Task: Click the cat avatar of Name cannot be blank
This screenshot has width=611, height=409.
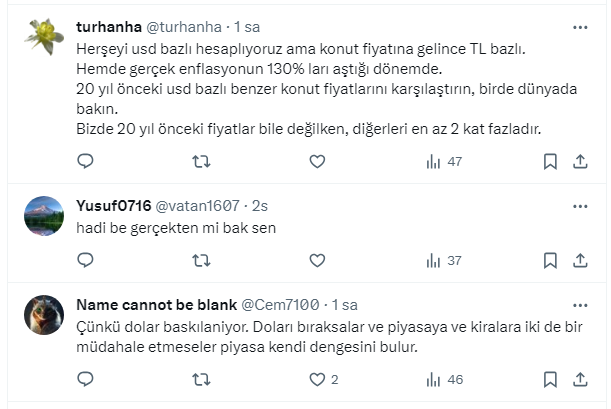Action: click(44, 313)
